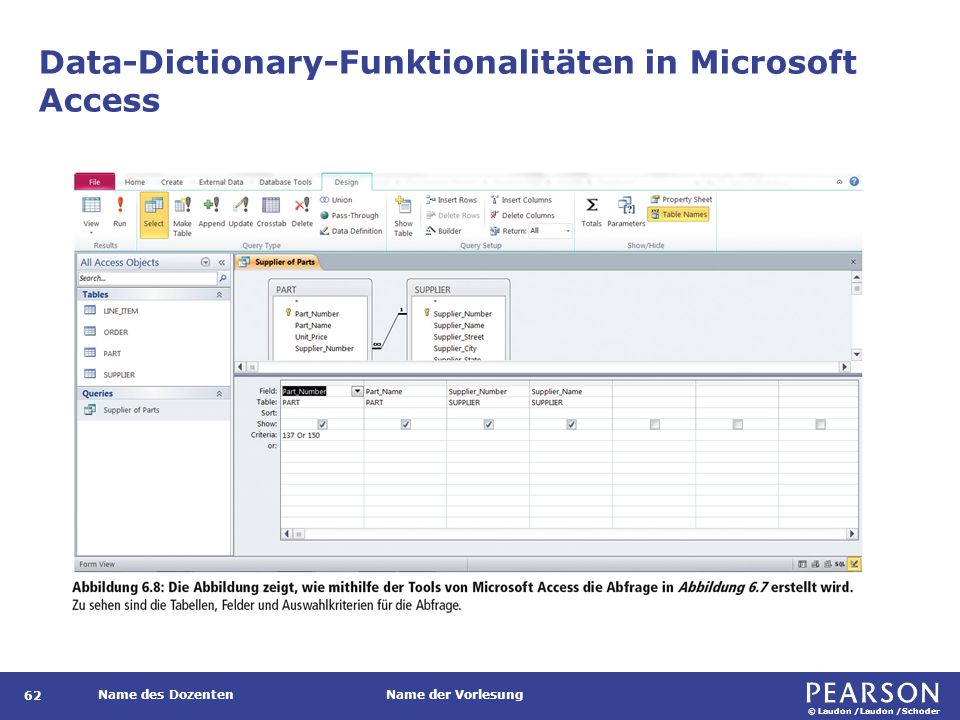Uncheck Show box for Supplier_Name column
960x720 pixels.
(x=571, y=424)
